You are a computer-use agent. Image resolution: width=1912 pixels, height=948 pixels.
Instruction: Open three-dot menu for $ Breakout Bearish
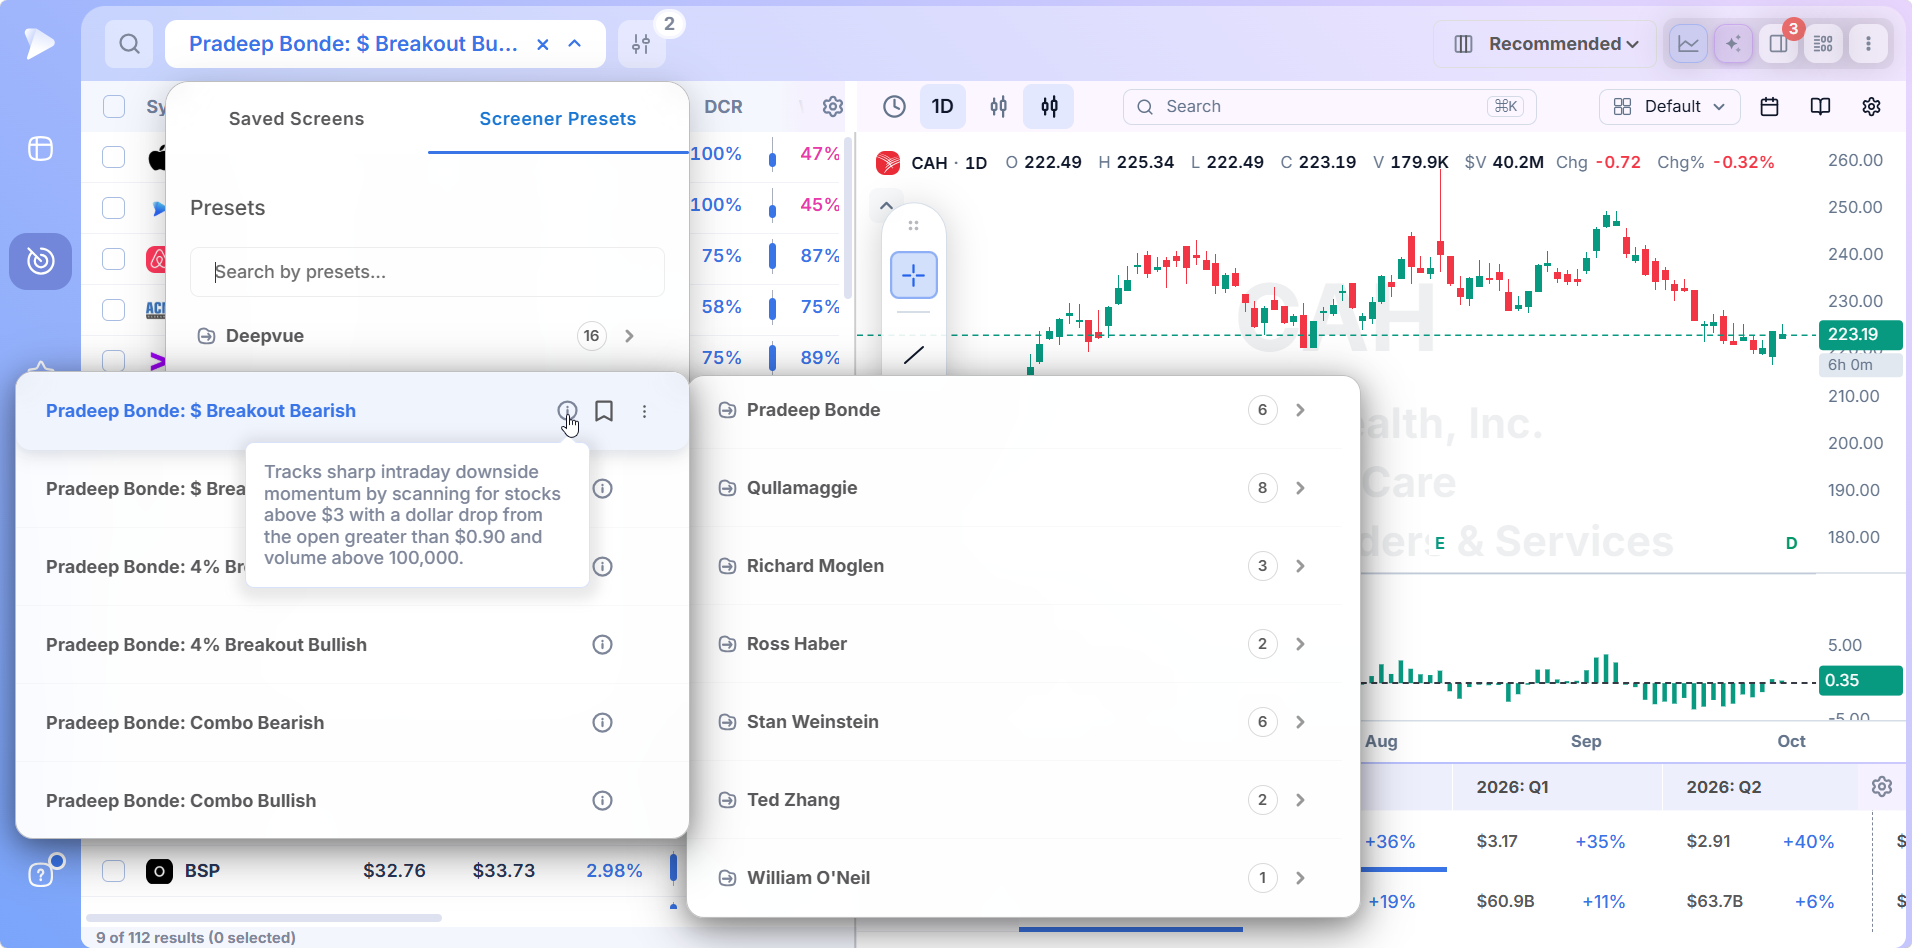[645, 411]
